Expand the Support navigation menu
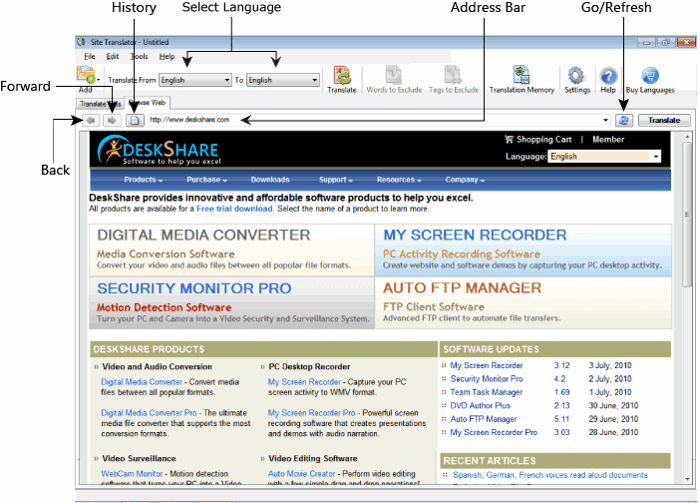Viewport: 700px width, 503px height. (x=336, y=180)
